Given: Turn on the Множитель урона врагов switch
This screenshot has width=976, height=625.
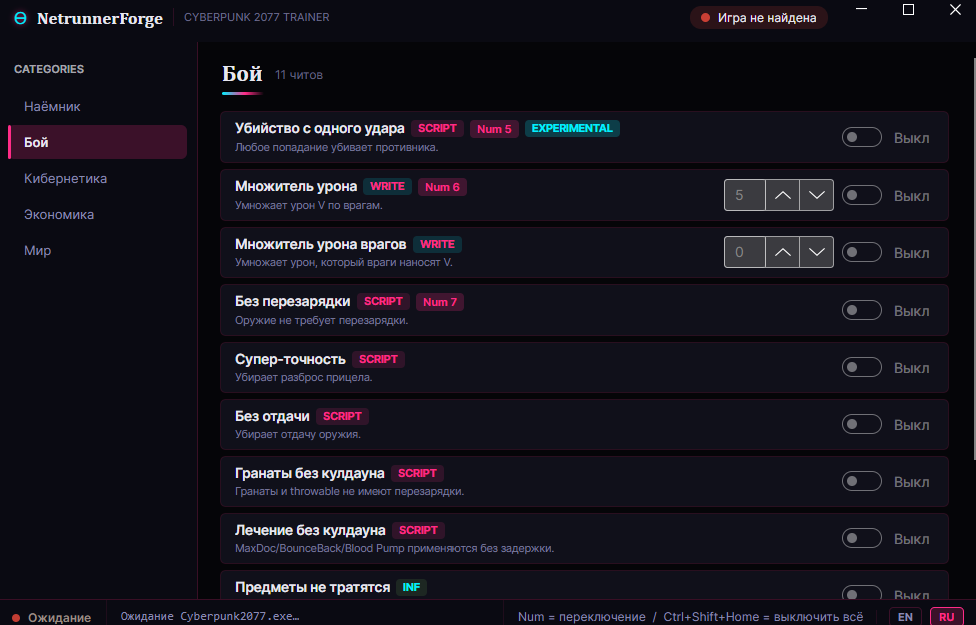Looking at the screenshot, I should pos(861,252).
